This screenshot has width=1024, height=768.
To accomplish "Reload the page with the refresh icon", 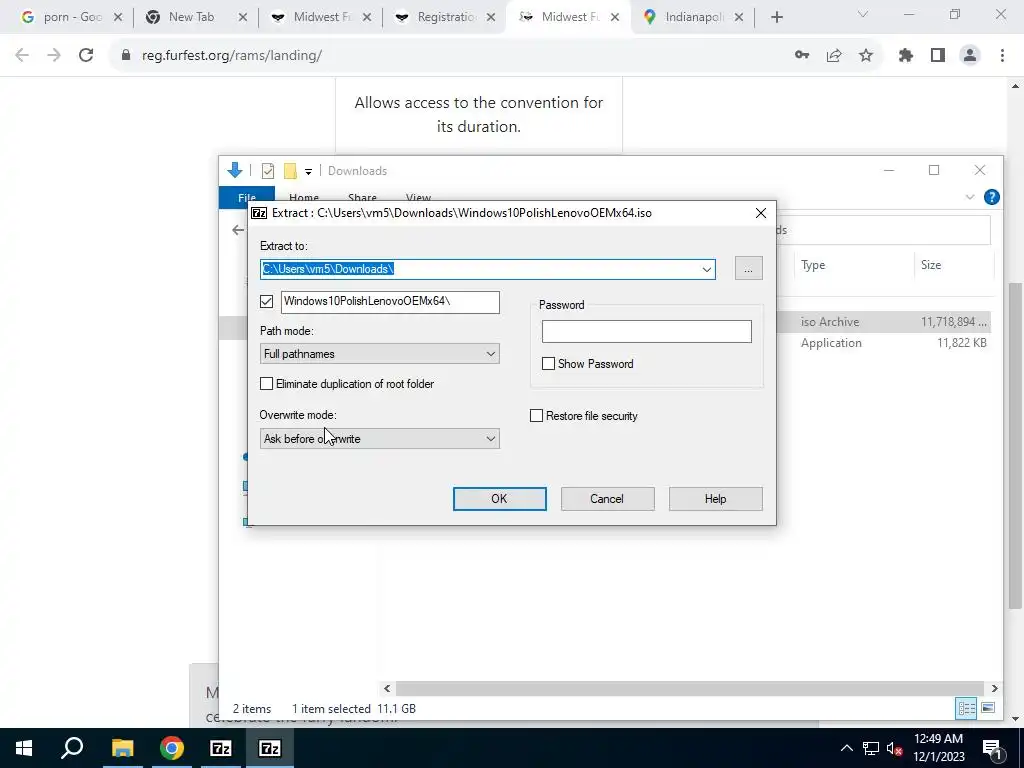I will pos(86,56).
